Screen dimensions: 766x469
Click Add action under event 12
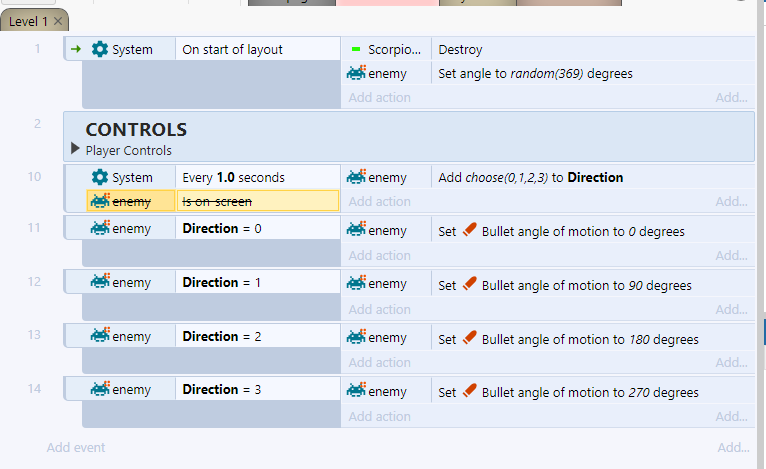[379, 310]
